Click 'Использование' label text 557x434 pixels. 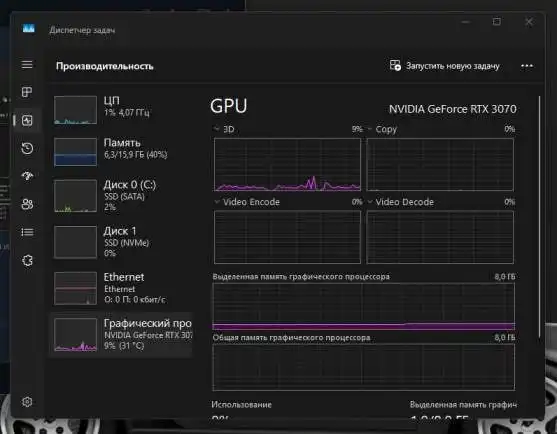241,404
